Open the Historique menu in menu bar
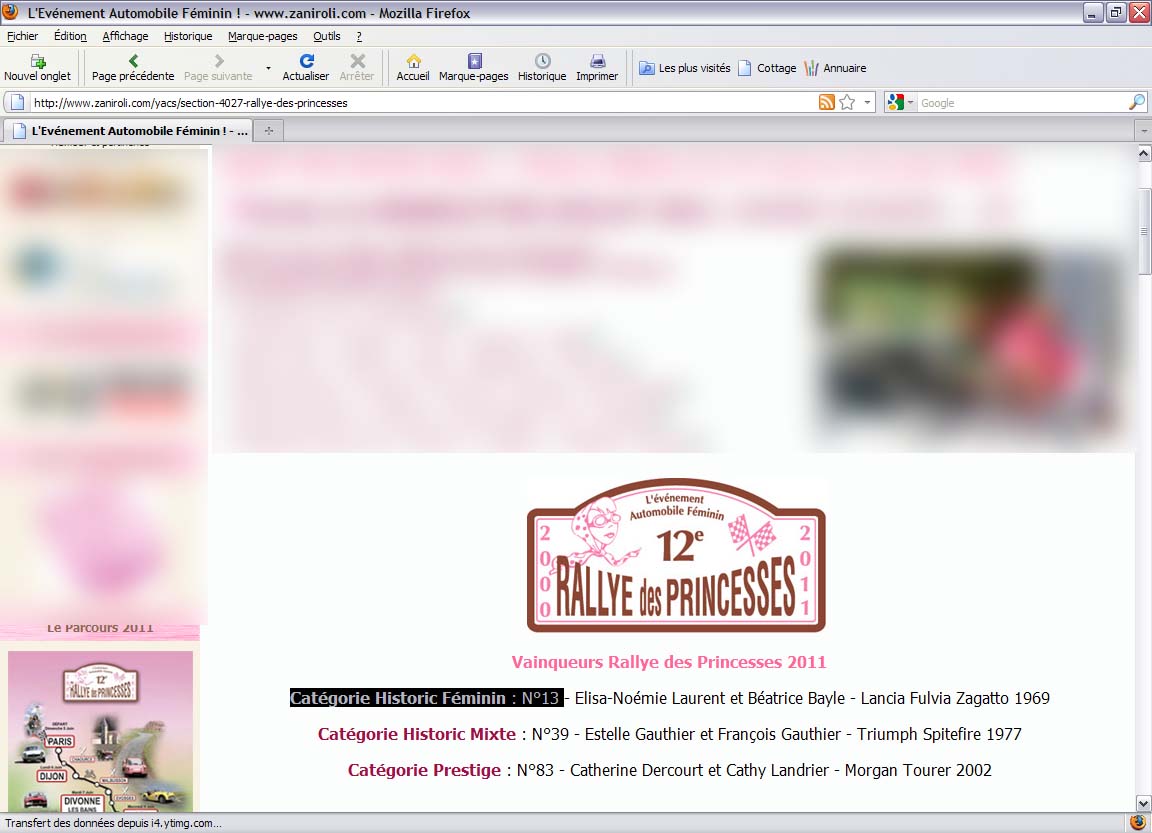The height and width of the screenshot is (833, 1152). point(188,36)
